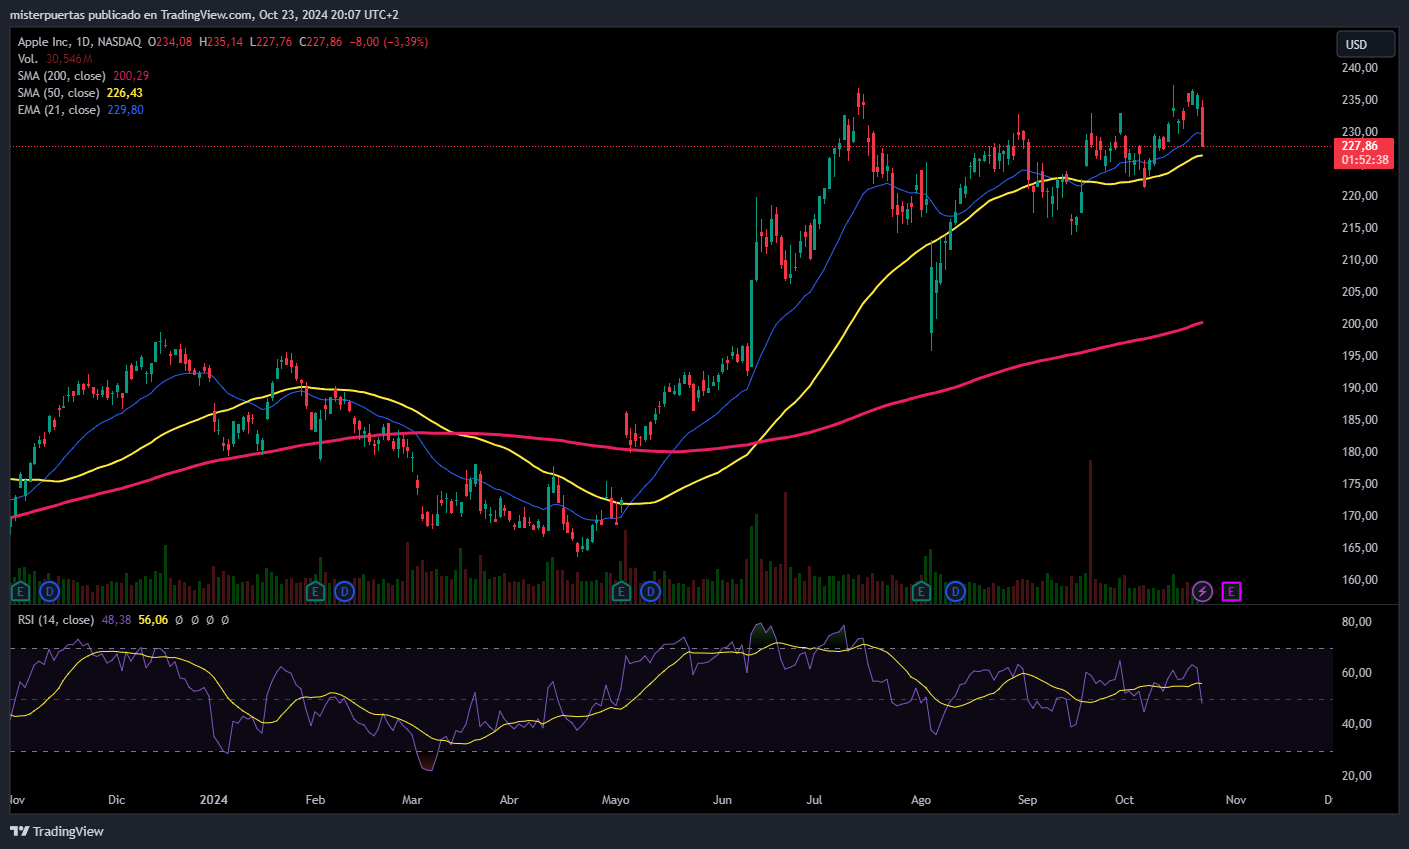Select the dividend marker in May

tap(650, 592)
